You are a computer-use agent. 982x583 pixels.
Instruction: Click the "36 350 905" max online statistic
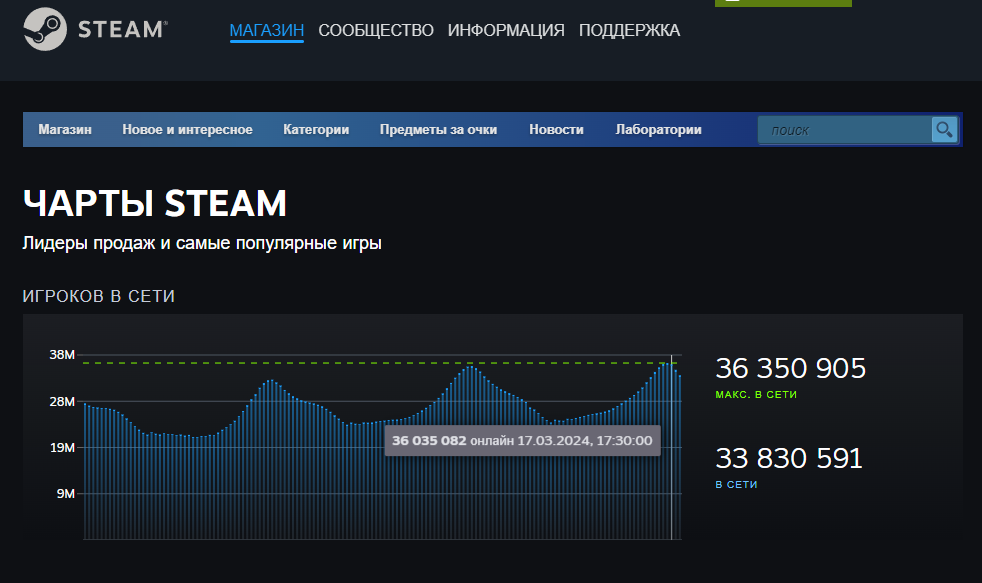tap(790, 368)
